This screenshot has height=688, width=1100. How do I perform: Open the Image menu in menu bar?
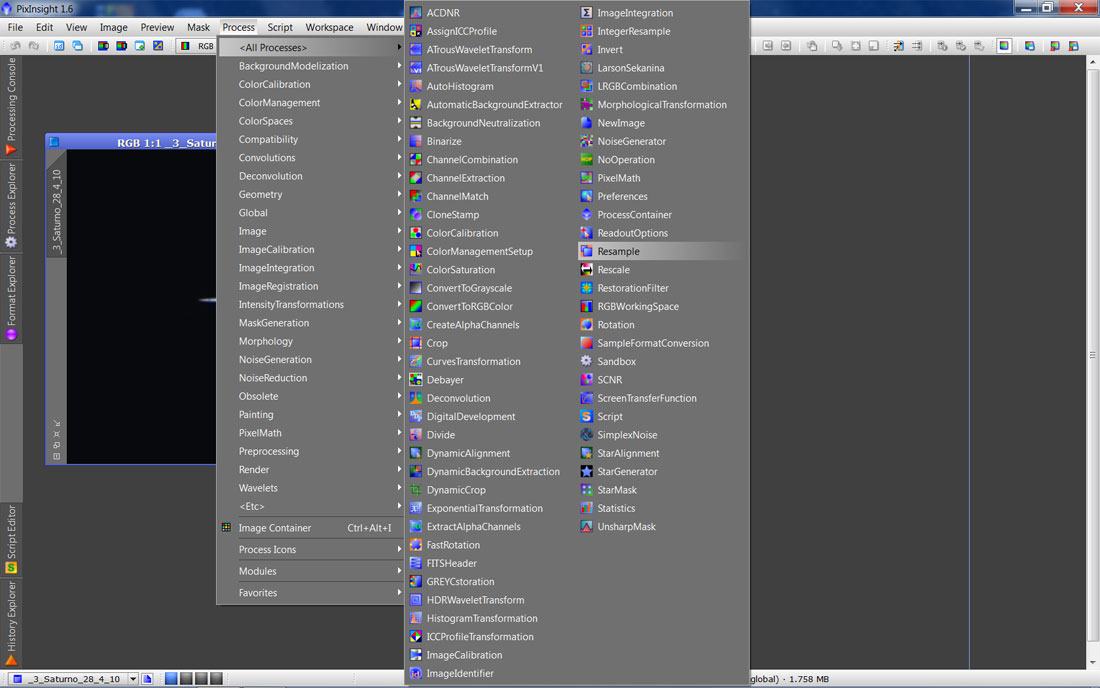click(113, 27)
